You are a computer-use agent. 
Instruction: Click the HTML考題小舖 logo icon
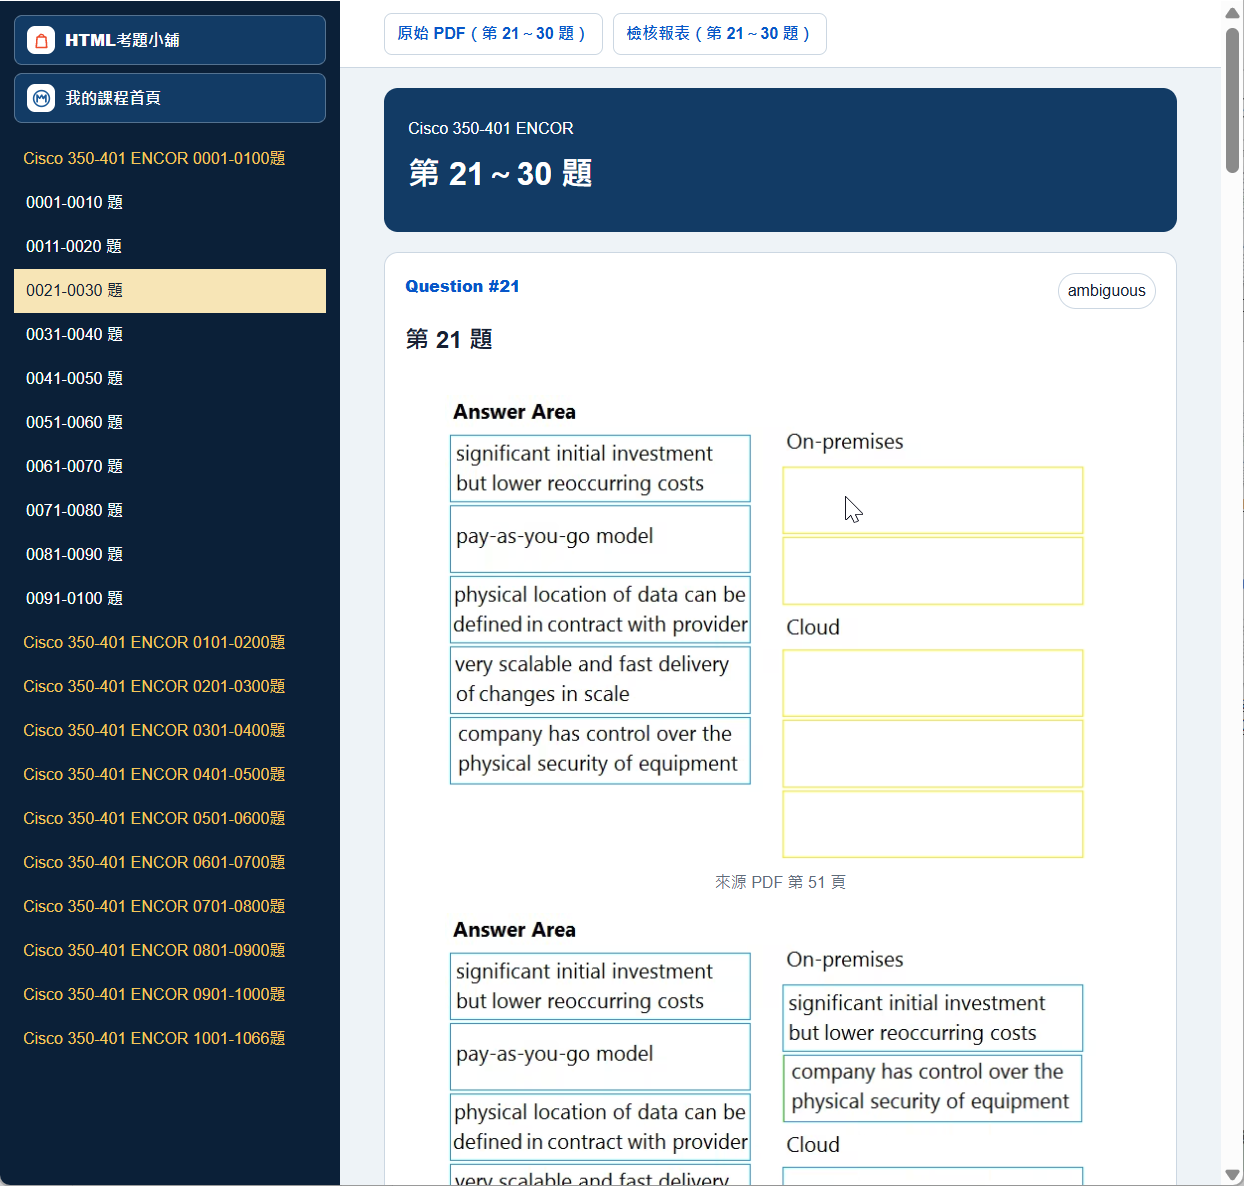click(x=41, y=40)
